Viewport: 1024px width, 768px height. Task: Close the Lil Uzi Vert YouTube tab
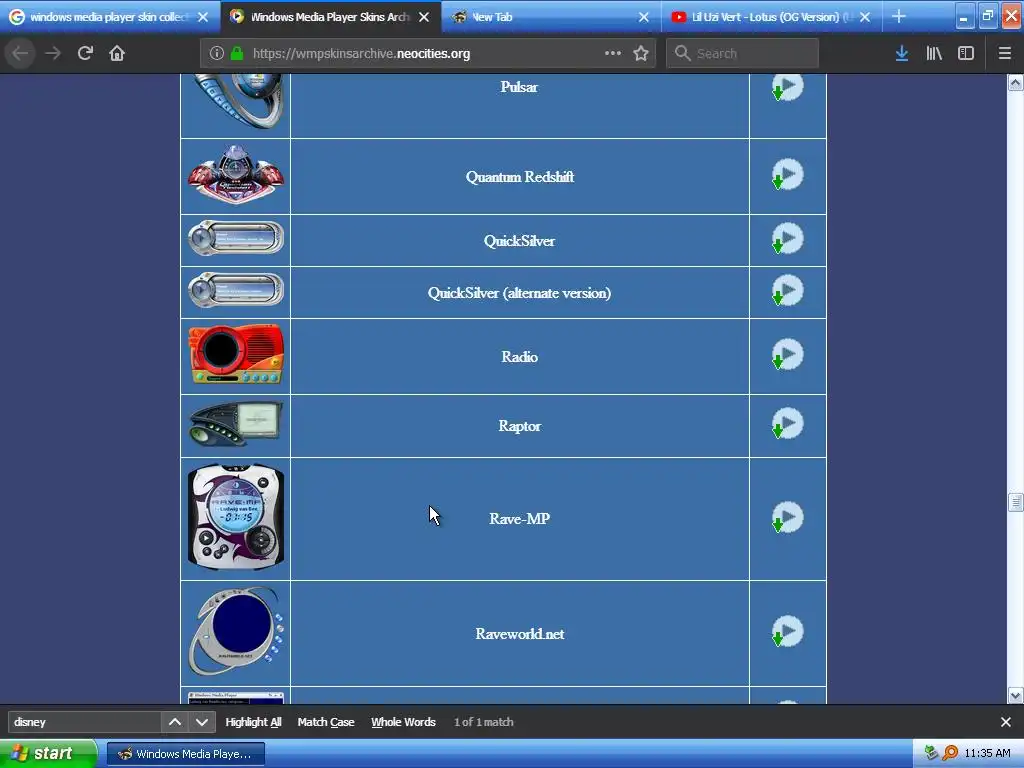865,17
